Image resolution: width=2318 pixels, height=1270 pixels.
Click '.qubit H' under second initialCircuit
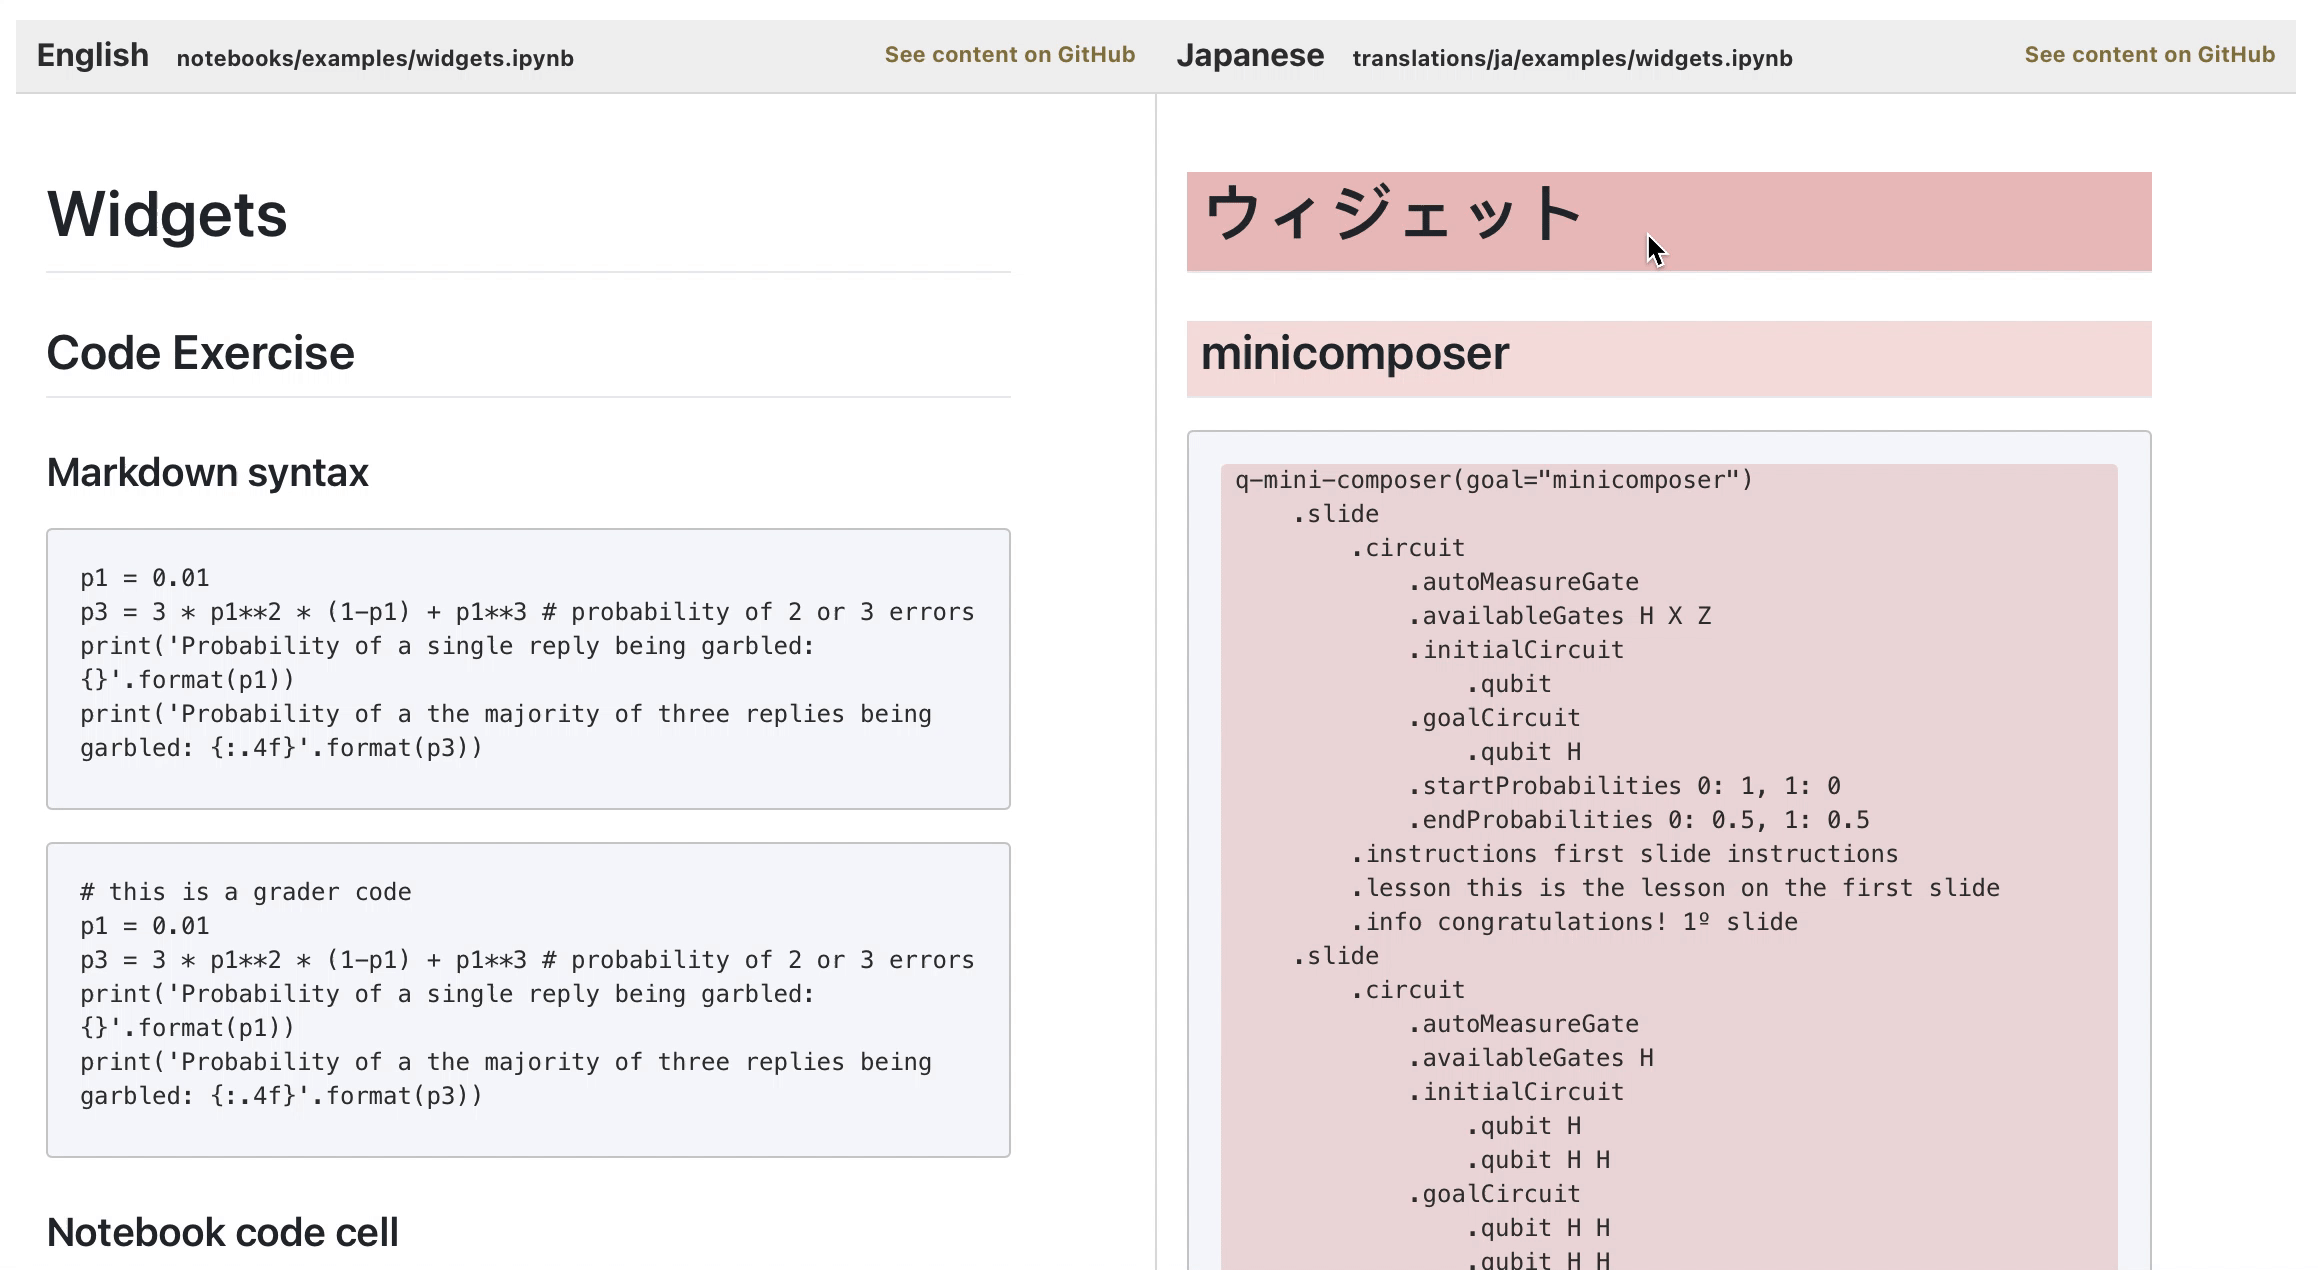coord(1524,1126)
